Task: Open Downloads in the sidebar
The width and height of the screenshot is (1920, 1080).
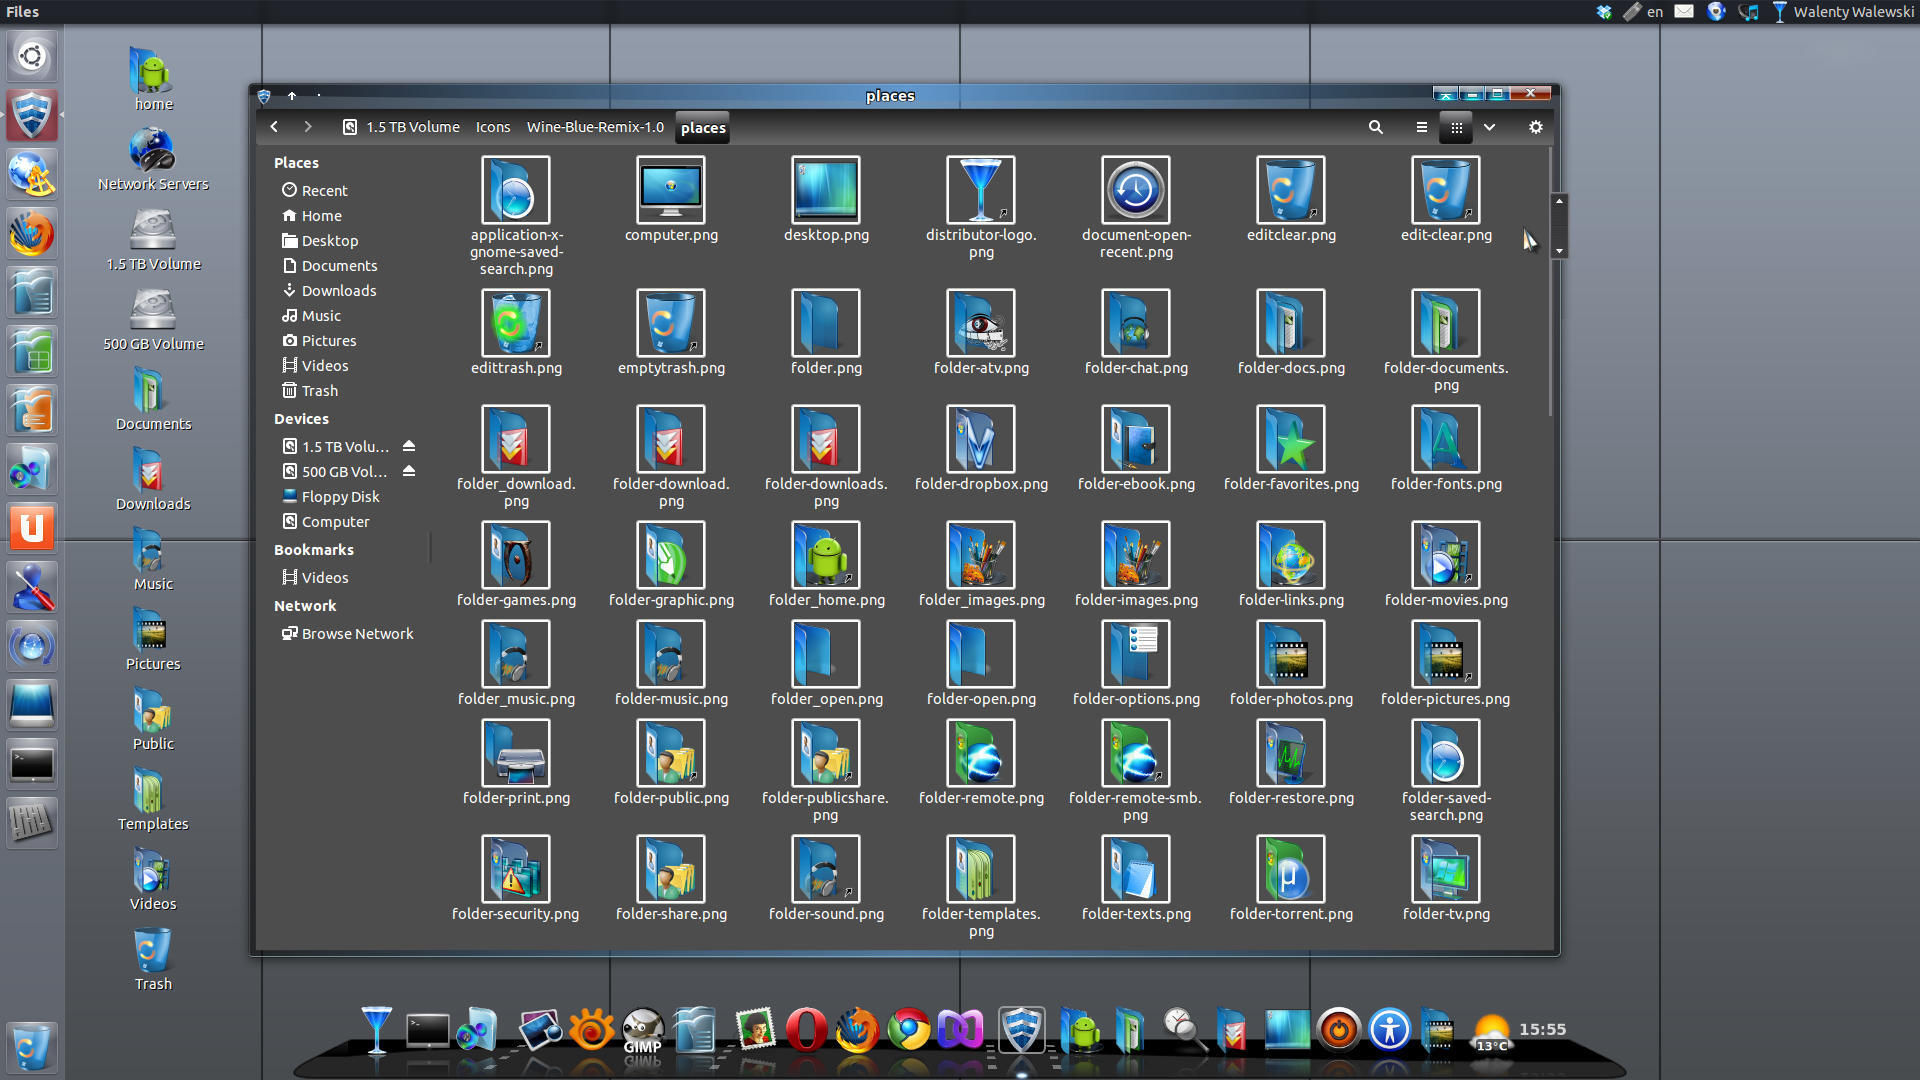Action: coord(338,291)
